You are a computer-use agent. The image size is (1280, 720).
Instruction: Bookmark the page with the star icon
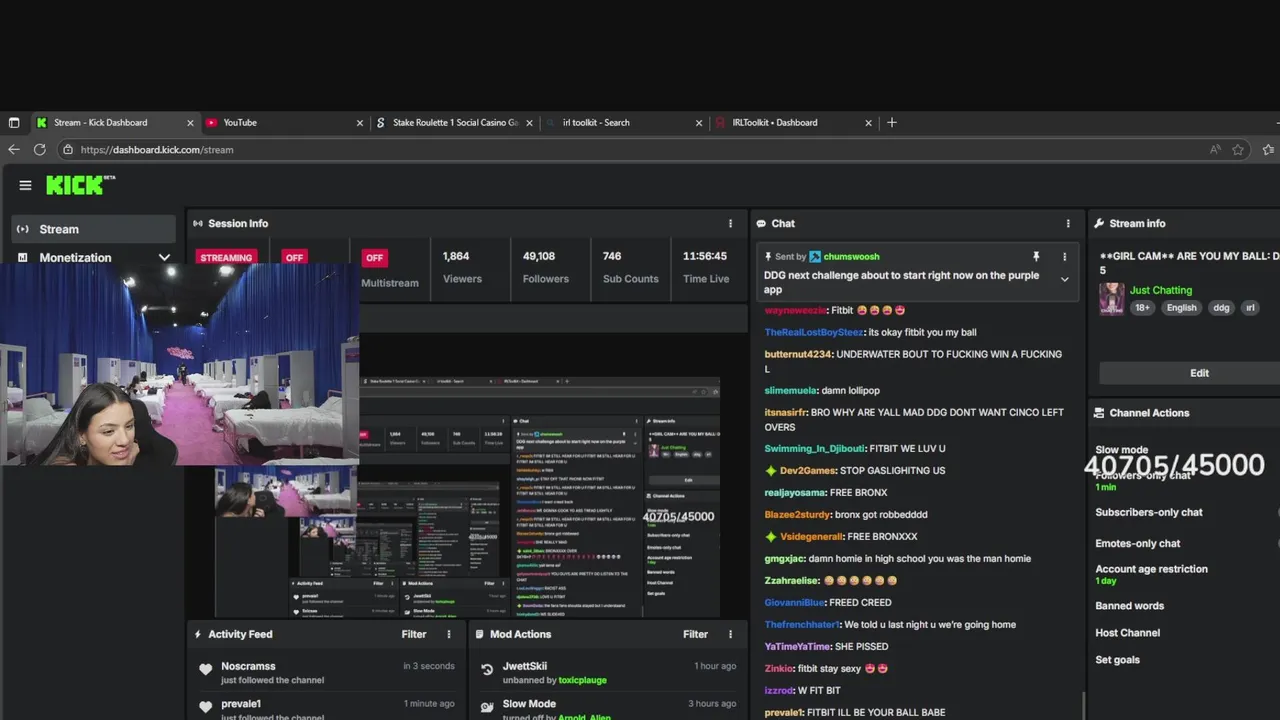click(1238, 150)
